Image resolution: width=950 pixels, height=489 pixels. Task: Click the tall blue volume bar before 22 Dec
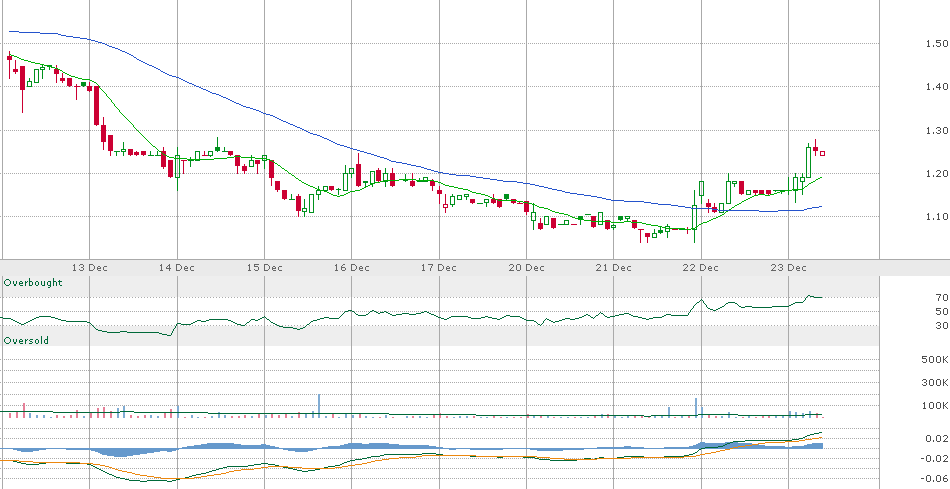[696, 407]
